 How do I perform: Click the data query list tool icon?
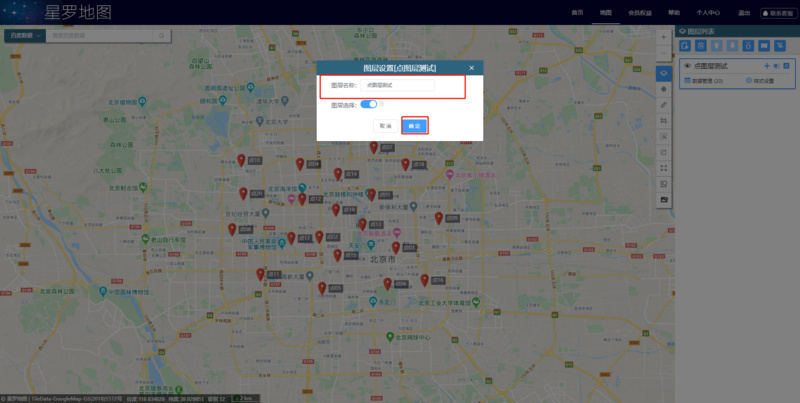coord(664,184)
